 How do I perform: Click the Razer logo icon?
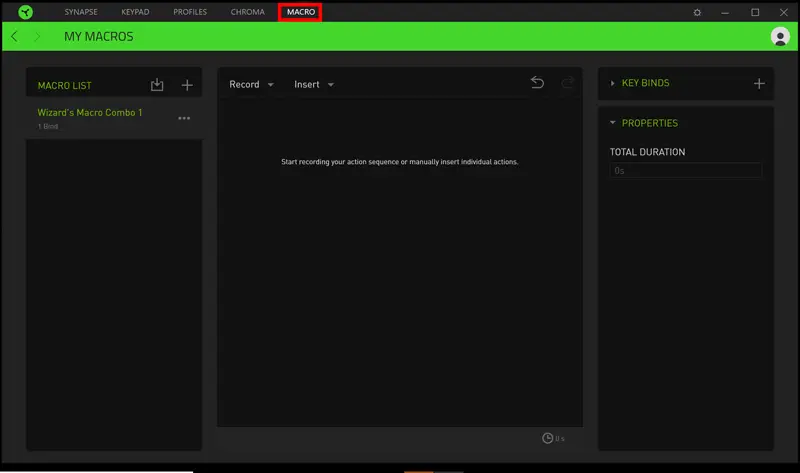(26, 12)
